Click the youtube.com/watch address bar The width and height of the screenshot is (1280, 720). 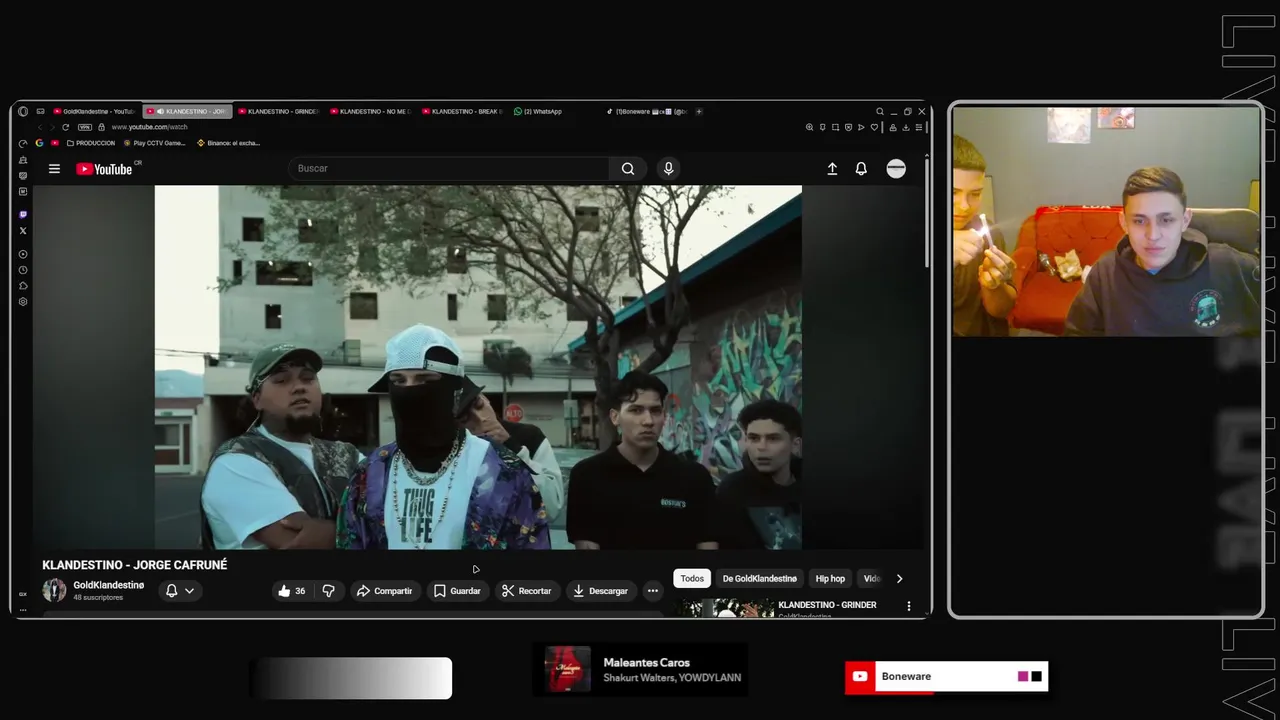pyautogui.click(x=149, y=127)
